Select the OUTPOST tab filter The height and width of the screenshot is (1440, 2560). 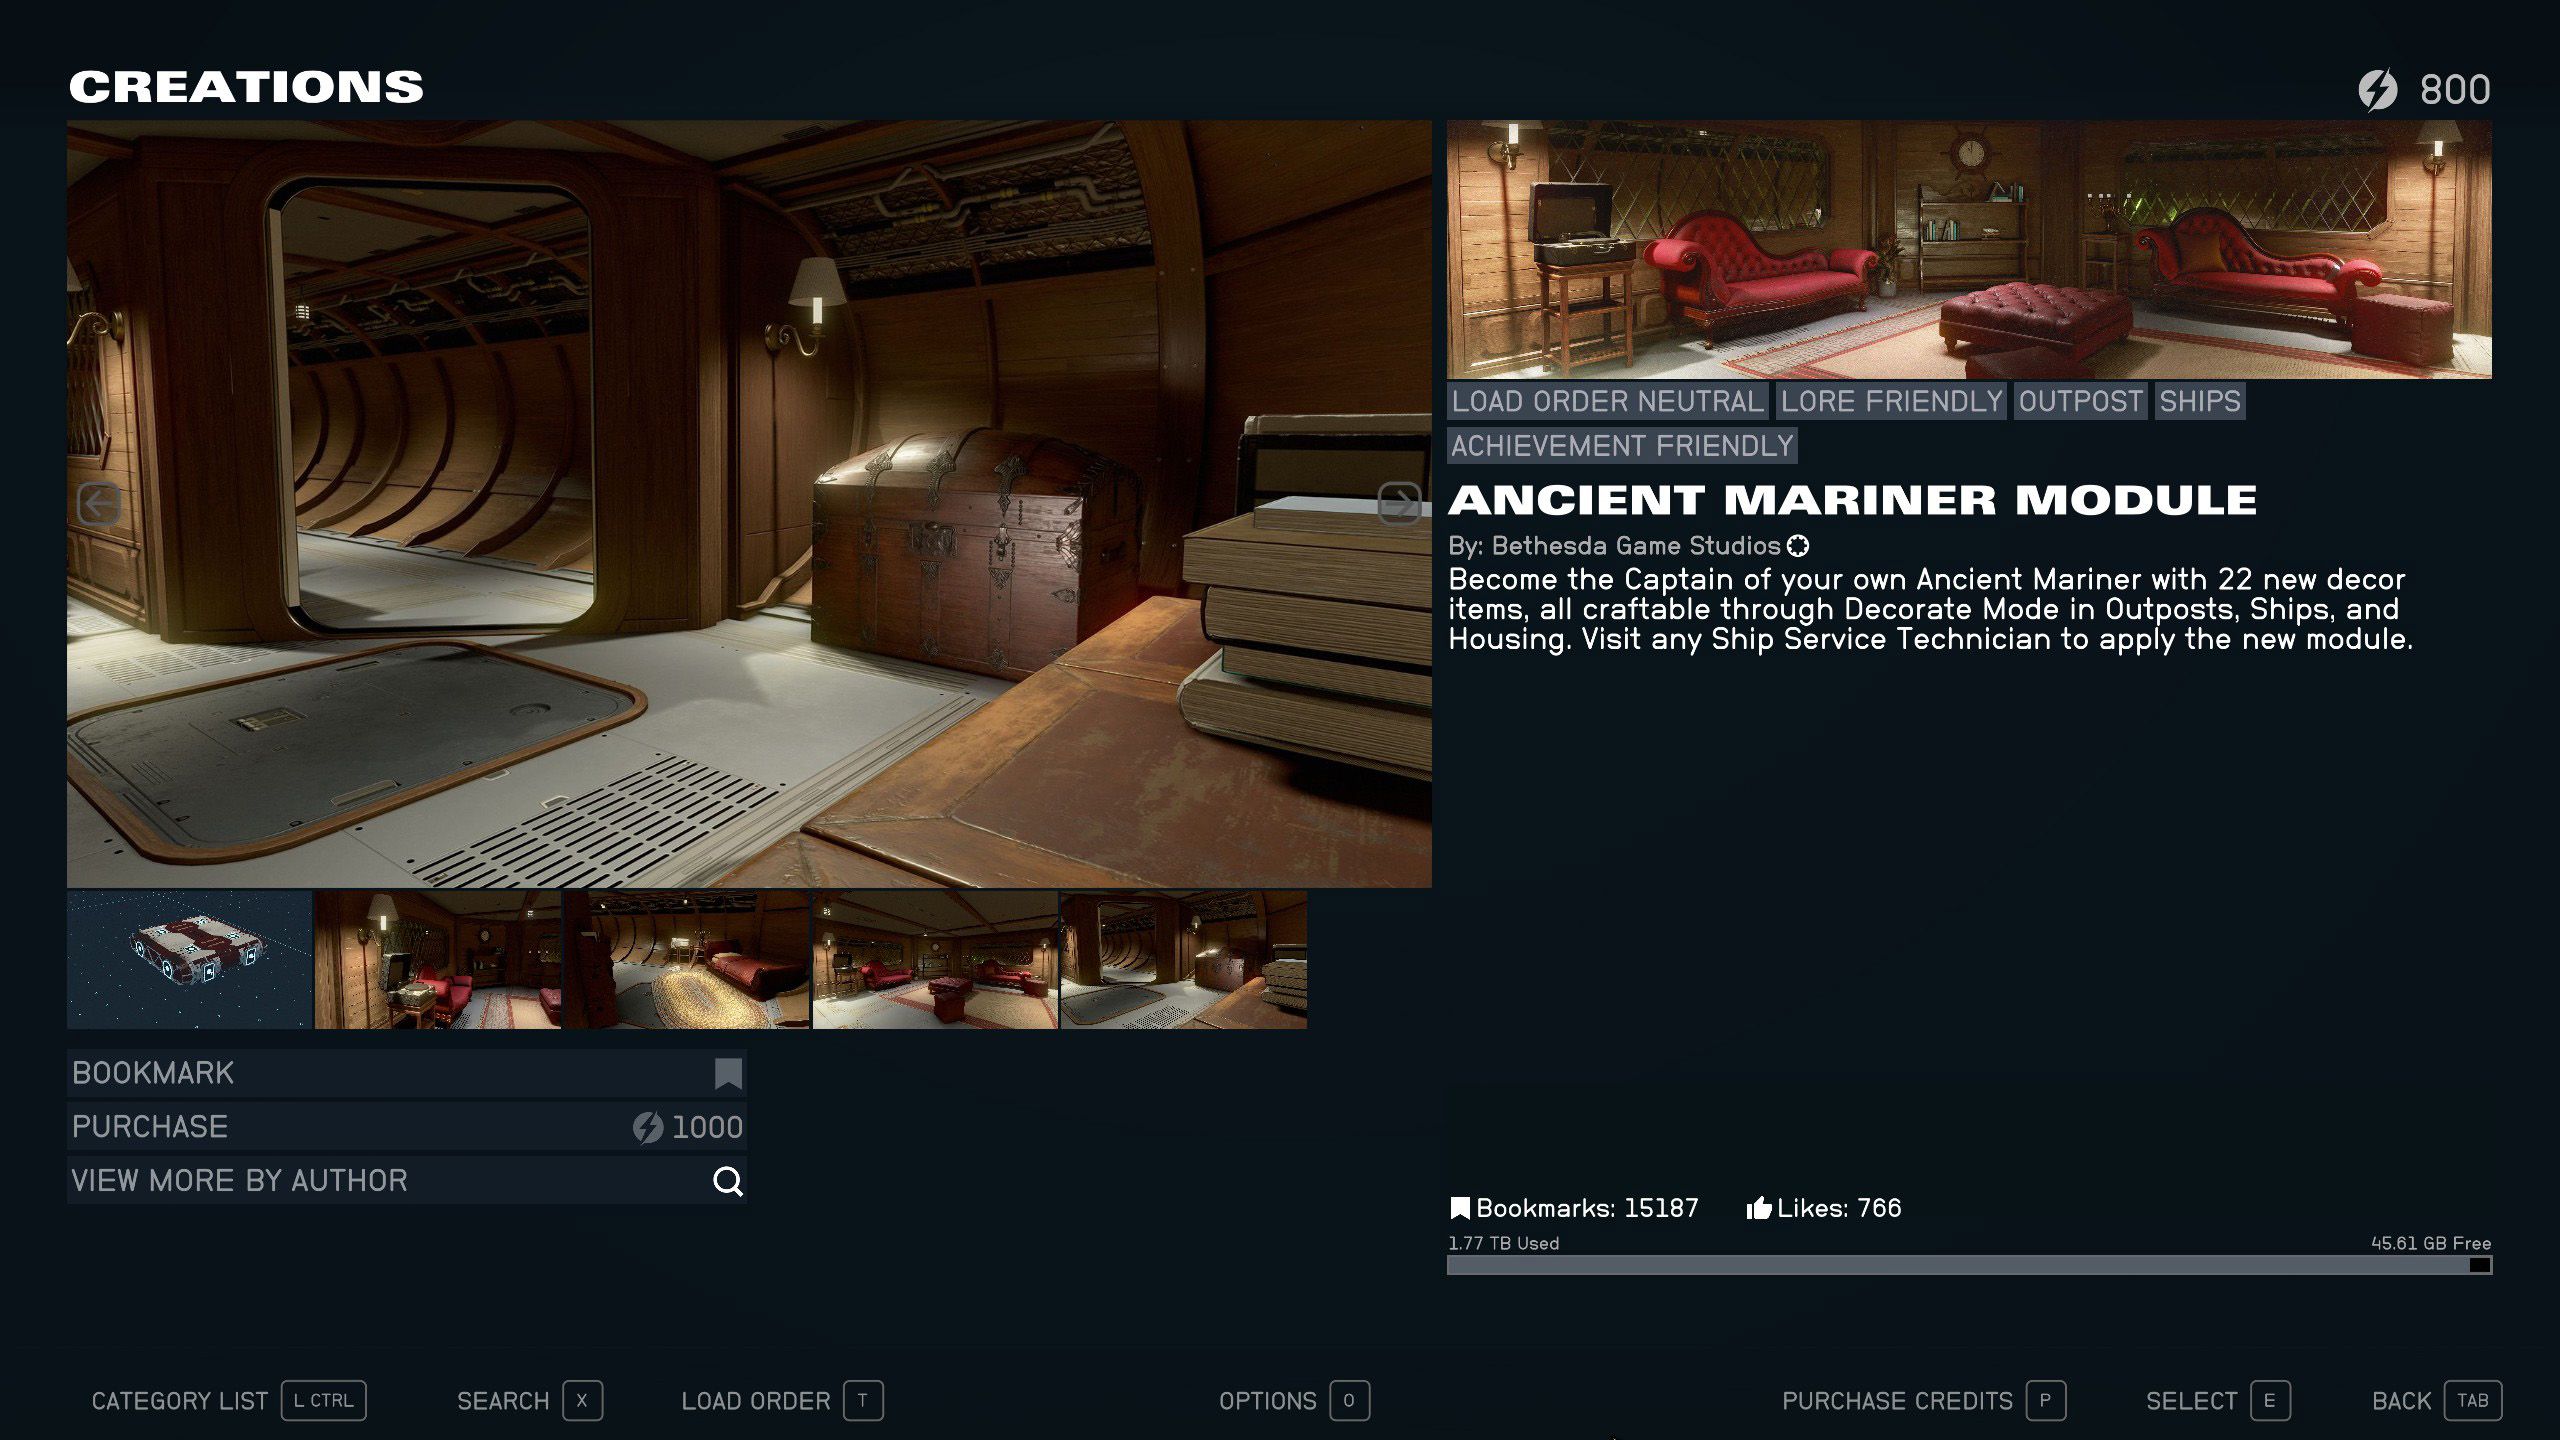click(x=2082, y=401)
